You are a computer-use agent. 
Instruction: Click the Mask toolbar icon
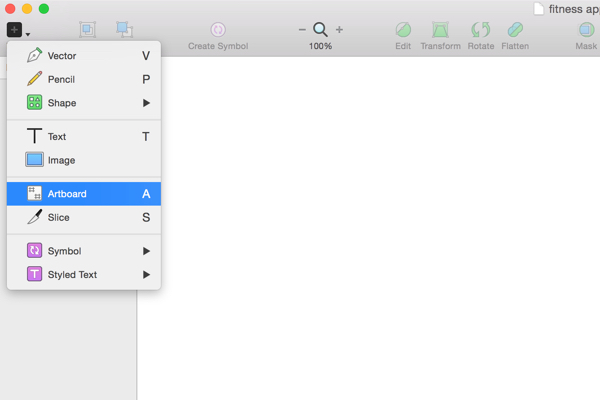[x=586, y=29]
